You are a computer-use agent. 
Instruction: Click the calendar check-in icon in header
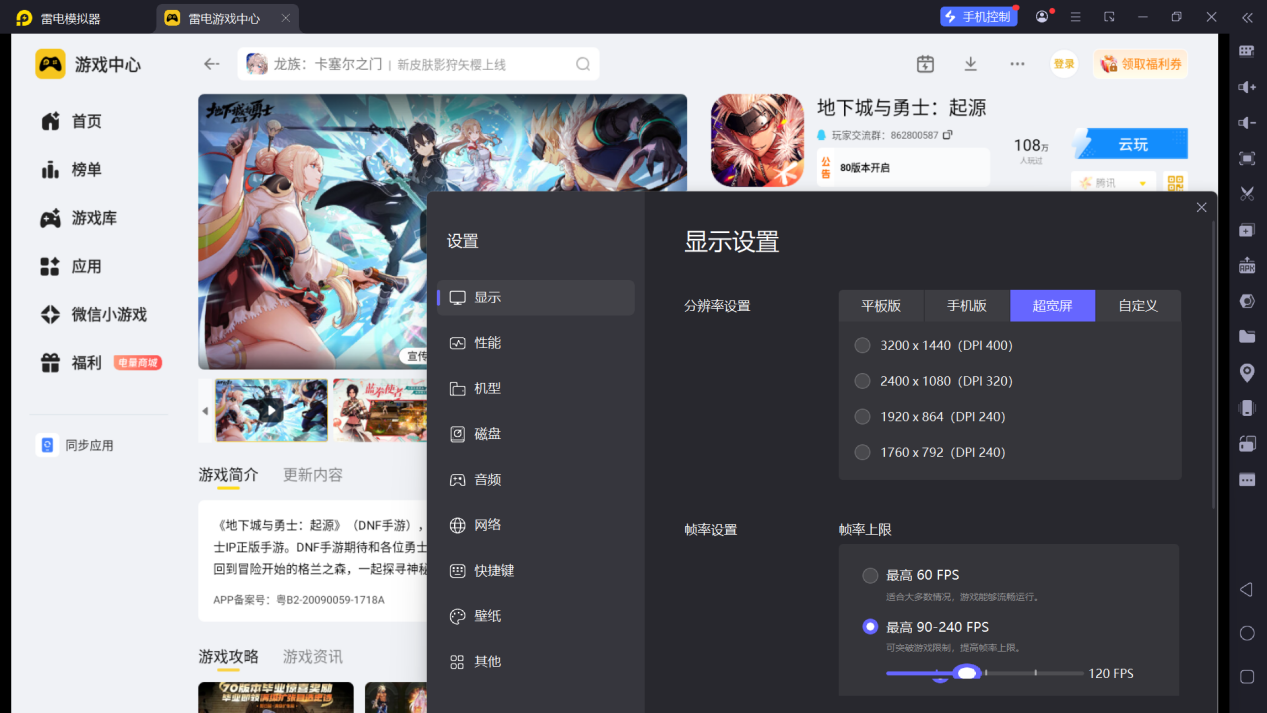click(x=925, y=64)
